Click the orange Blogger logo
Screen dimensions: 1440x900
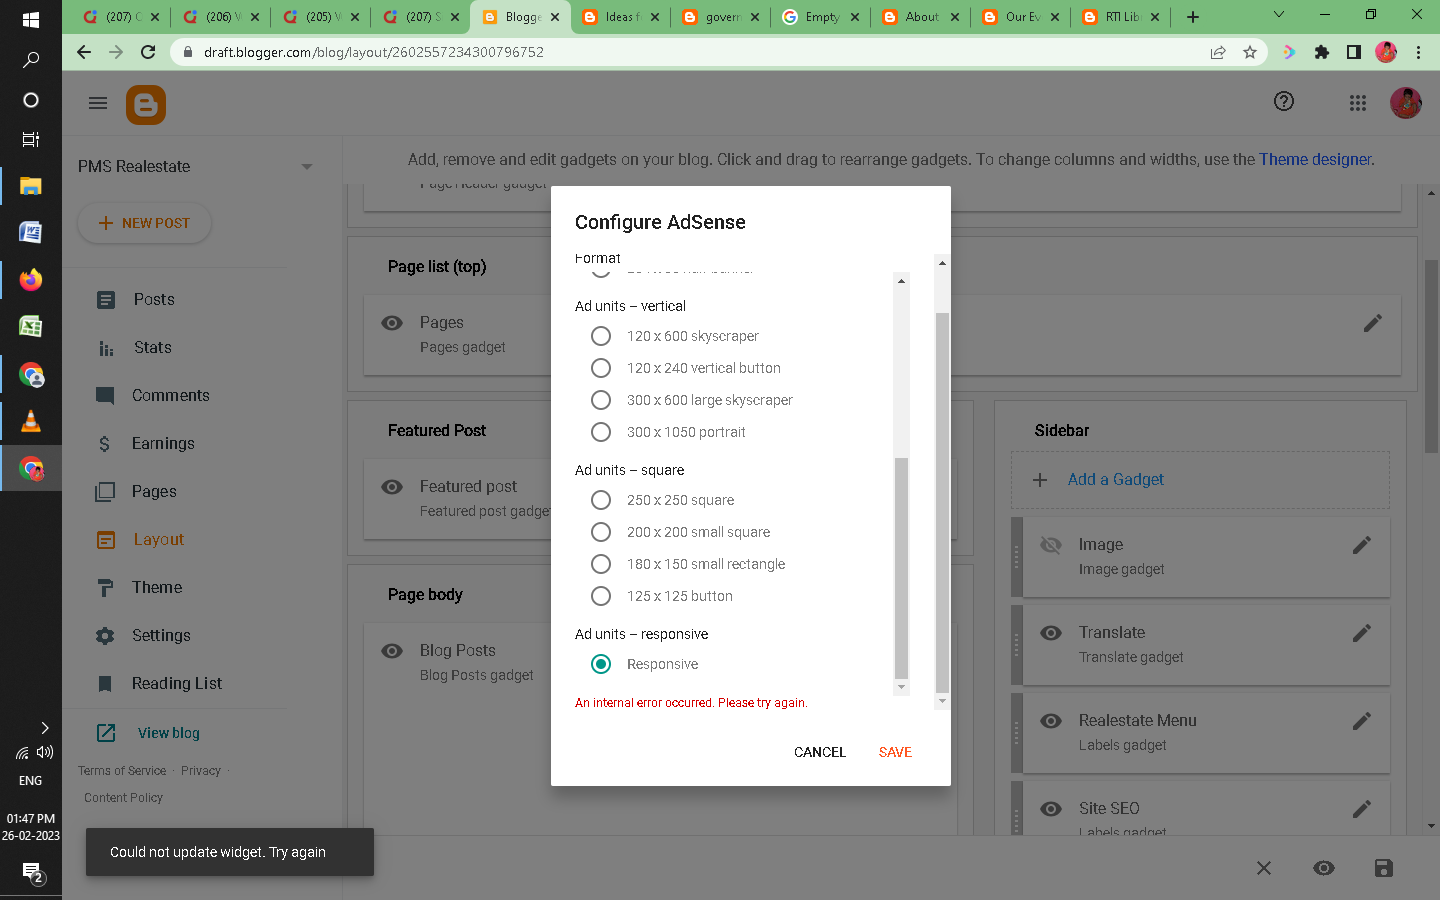tap(146, 105)
